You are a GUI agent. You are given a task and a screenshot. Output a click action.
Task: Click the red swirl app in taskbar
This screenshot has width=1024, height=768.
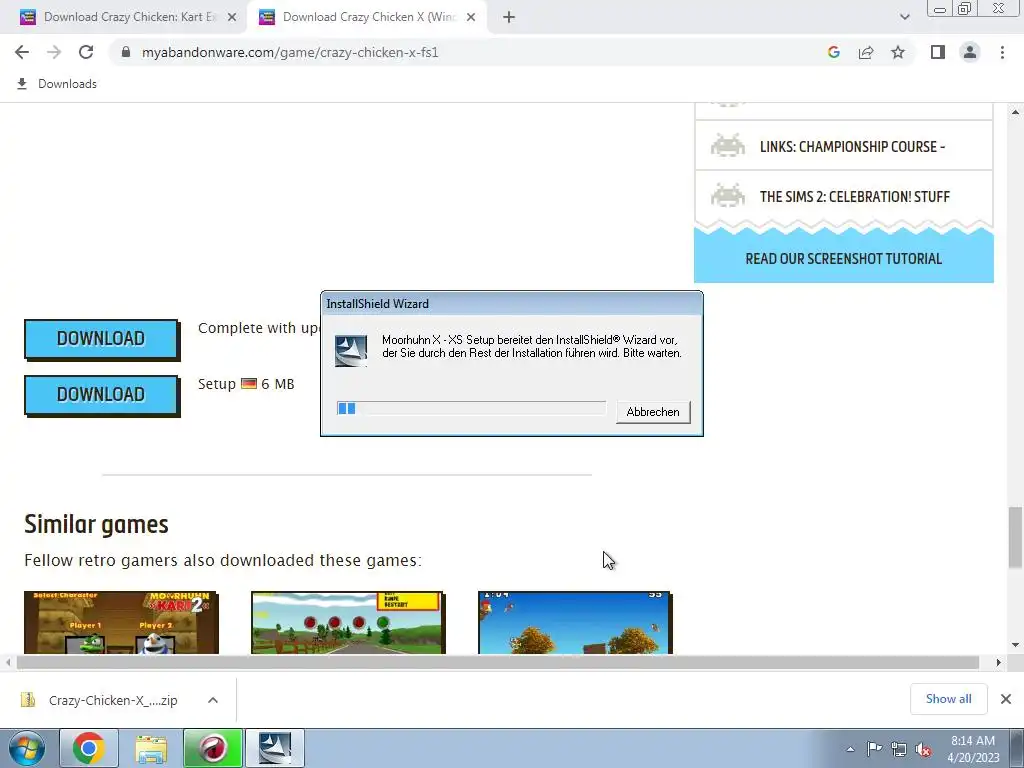[x=213, y=748]
